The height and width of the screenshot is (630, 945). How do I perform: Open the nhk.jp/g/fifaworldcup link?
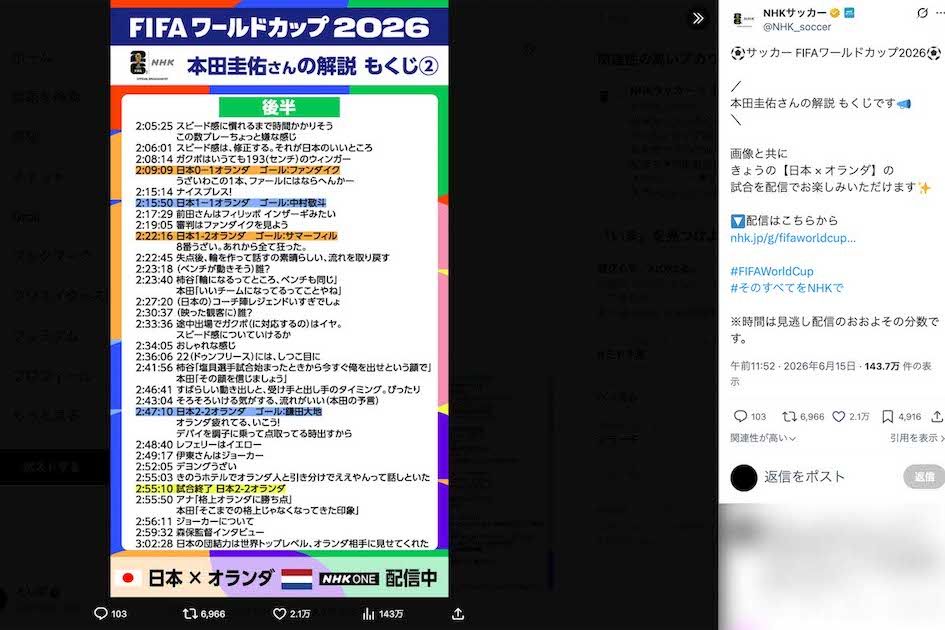pyautogui.click(x=793, y=238)
